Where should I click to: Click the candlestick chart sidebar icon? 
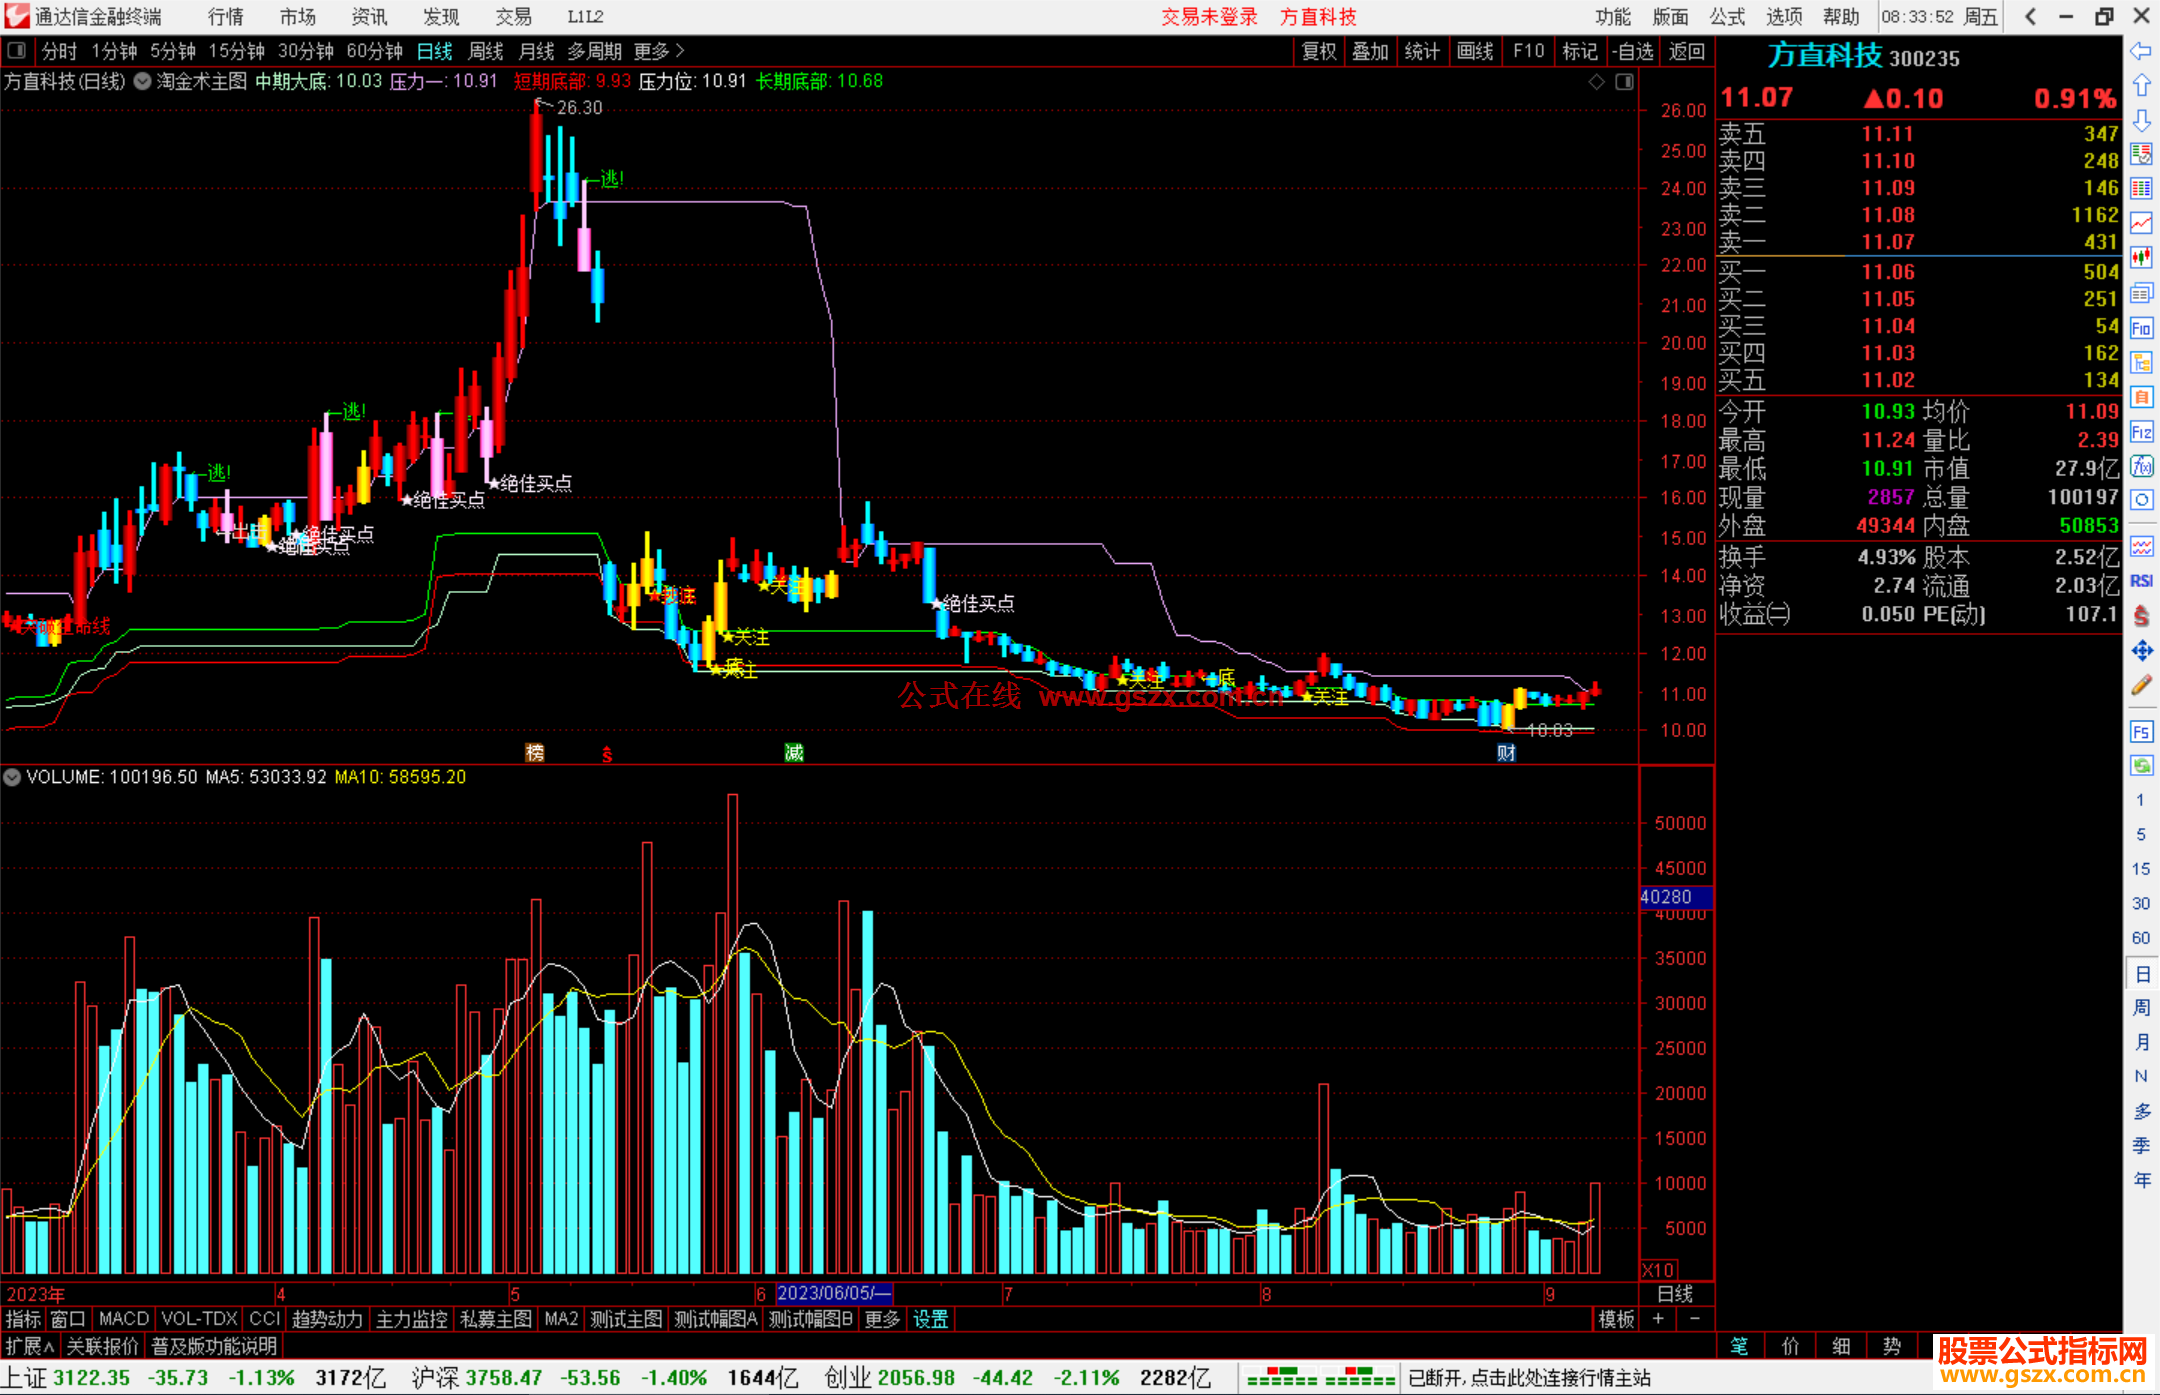point(2141,258)
